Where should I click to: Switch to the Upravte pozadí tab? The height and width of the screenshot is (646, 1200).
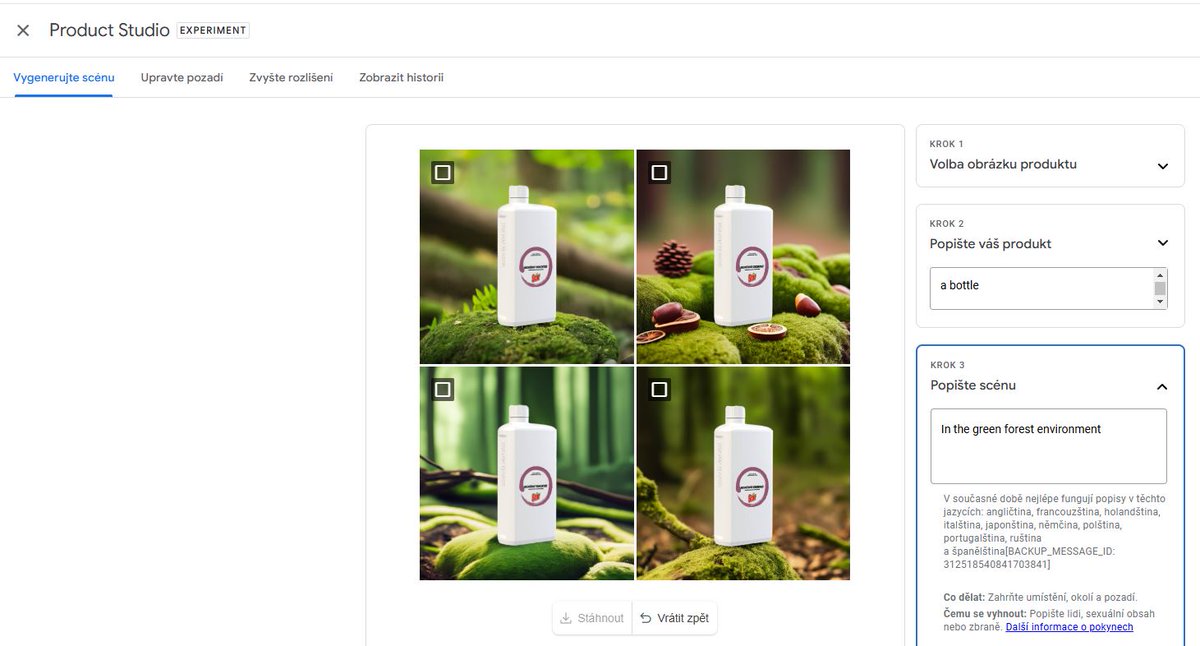(181, 77)
